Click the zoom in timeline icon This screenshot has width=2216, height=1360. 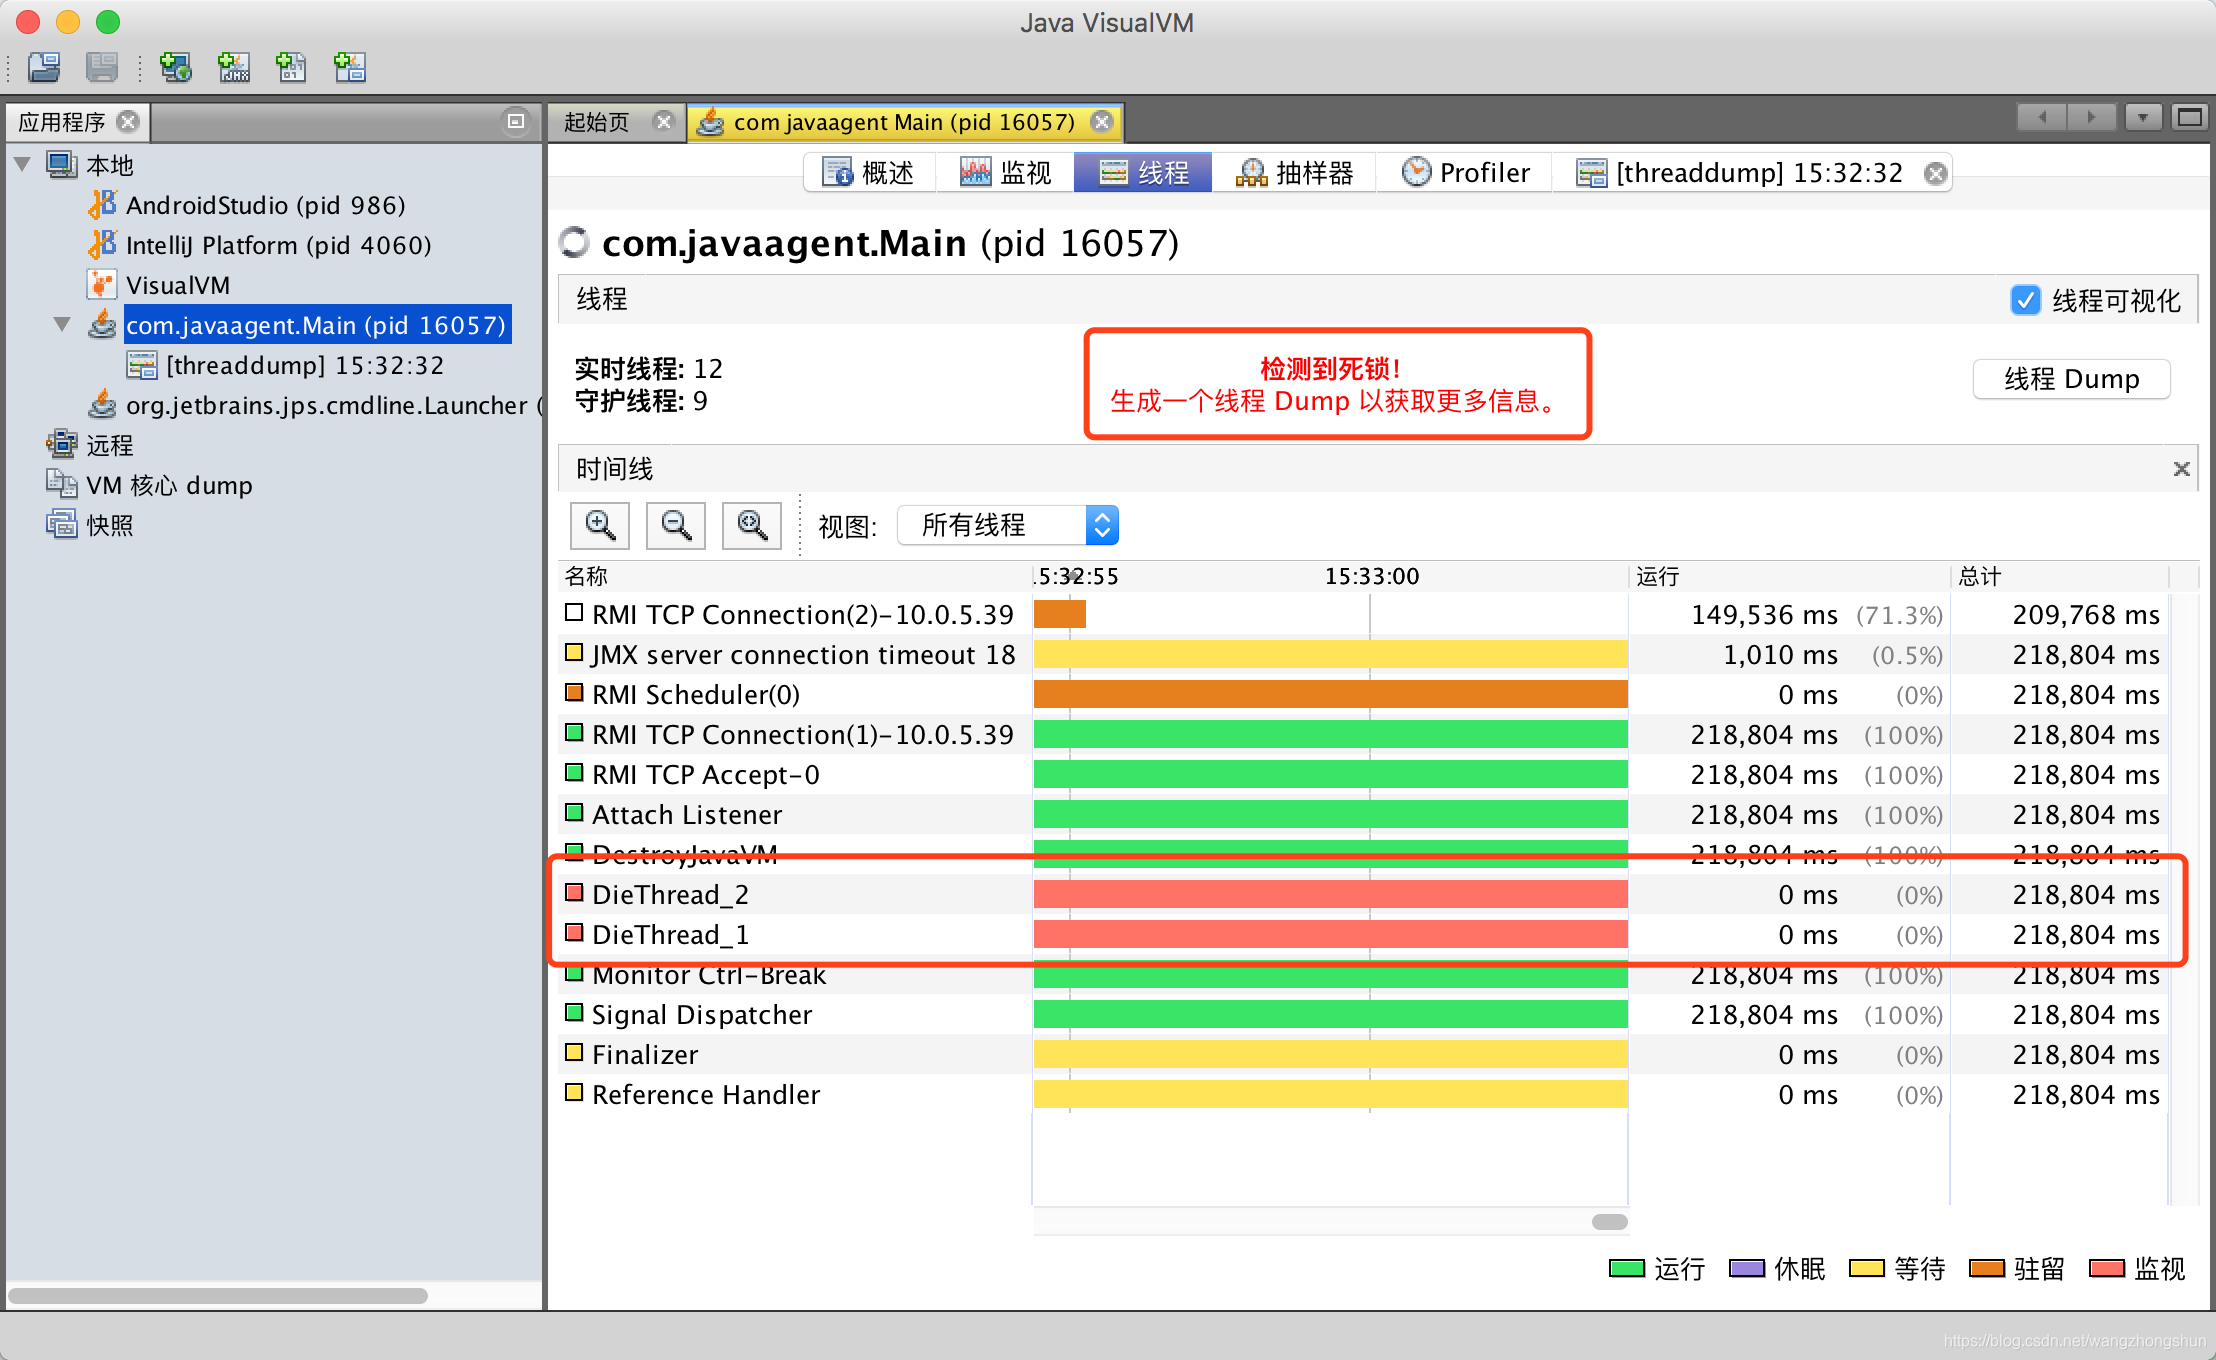coord(600,525)
